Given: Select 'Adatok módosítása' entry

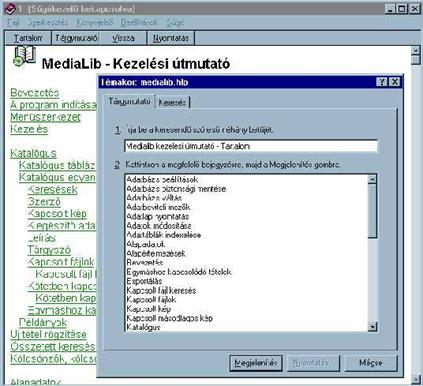Looking at the screenshot, I should pos(159,226).
